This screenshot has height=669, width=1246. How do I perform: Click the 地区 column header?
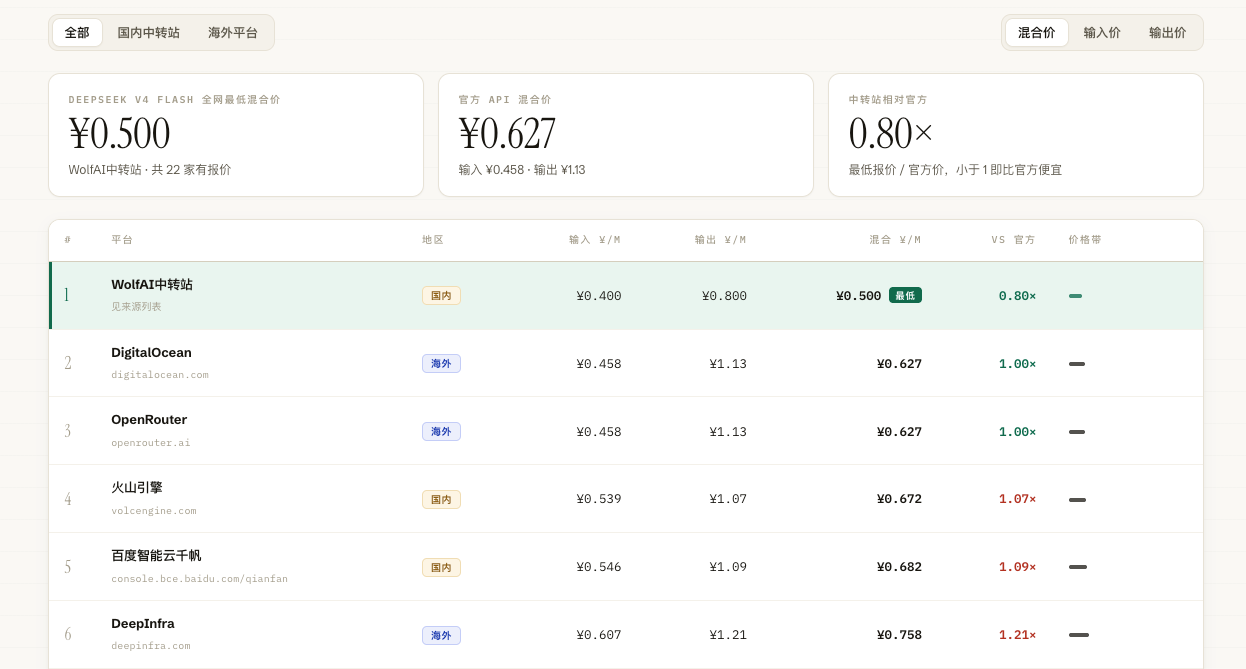point(433,240)
